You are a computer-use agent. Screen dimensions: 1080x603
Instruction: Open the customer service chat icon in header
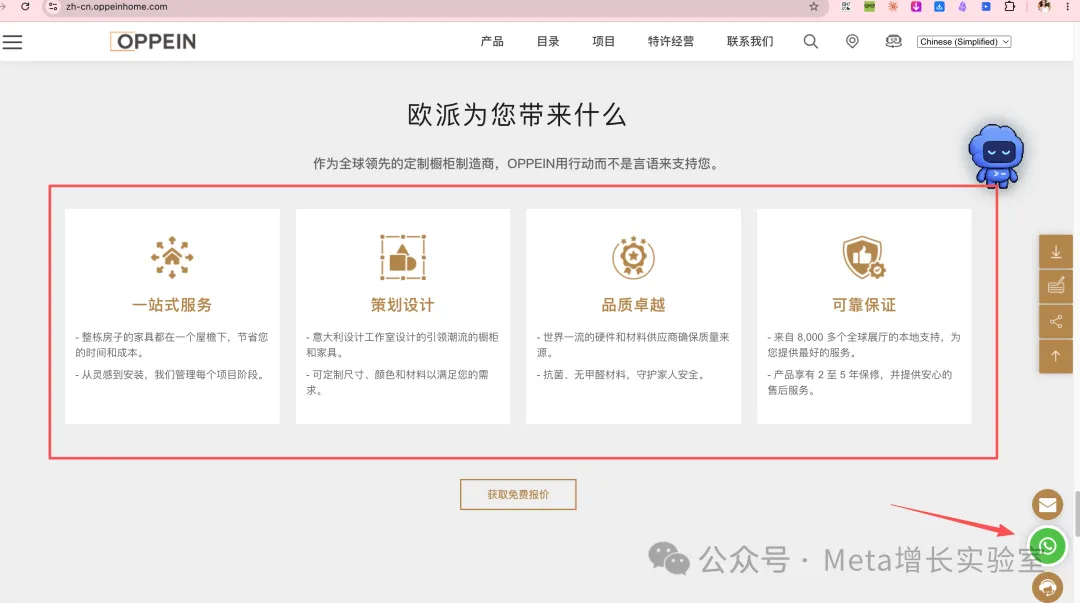(x=893, y=41)
